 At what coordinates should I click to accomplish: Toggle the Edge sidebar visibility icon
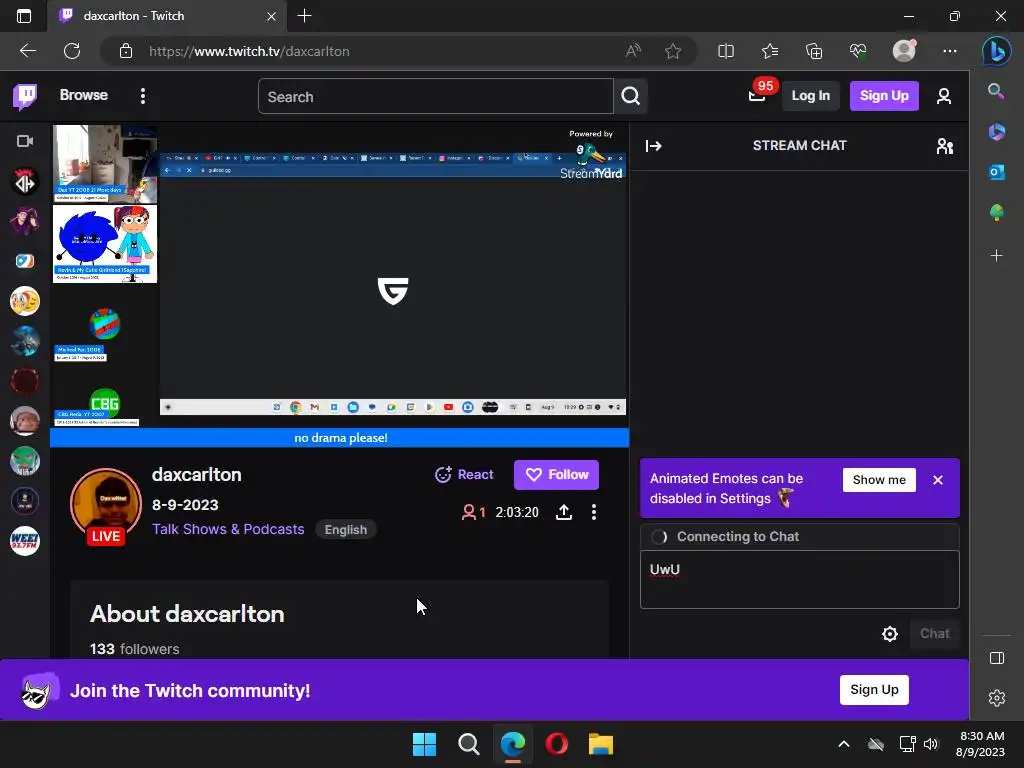coord(997,658)
